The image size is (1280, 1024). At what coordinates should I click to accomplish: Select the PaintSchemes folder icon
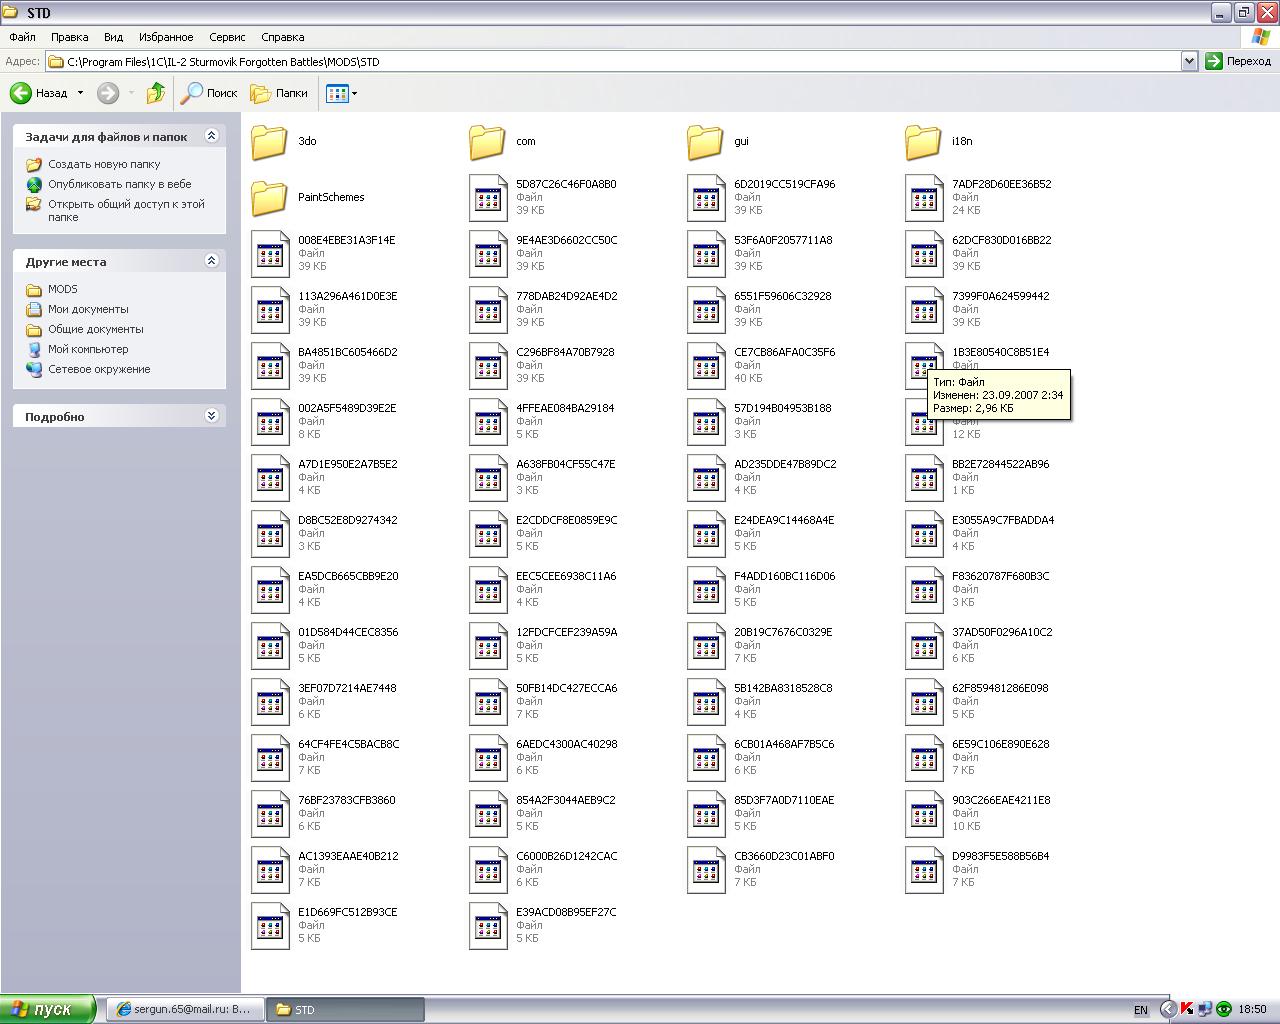[x=270, y=198]
